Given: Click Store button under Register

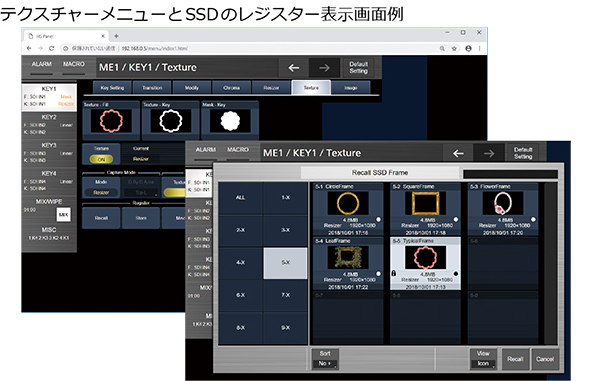Looking at the screenshot, I should [141, 218].
